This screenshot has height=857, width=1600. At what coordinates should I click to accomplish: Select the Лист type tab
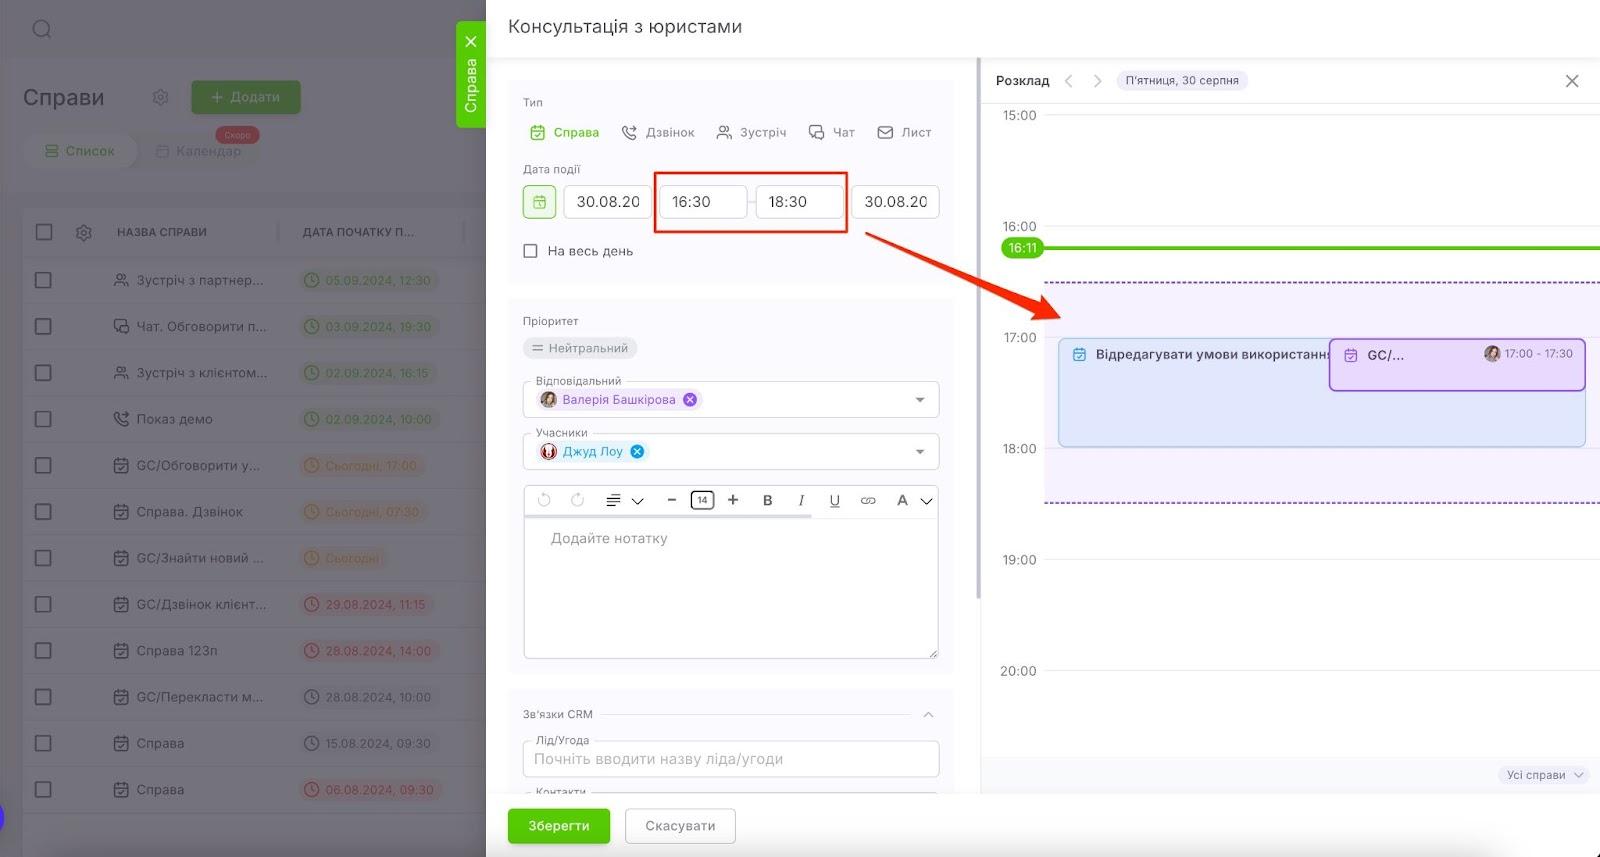click(x=904, y=132)
